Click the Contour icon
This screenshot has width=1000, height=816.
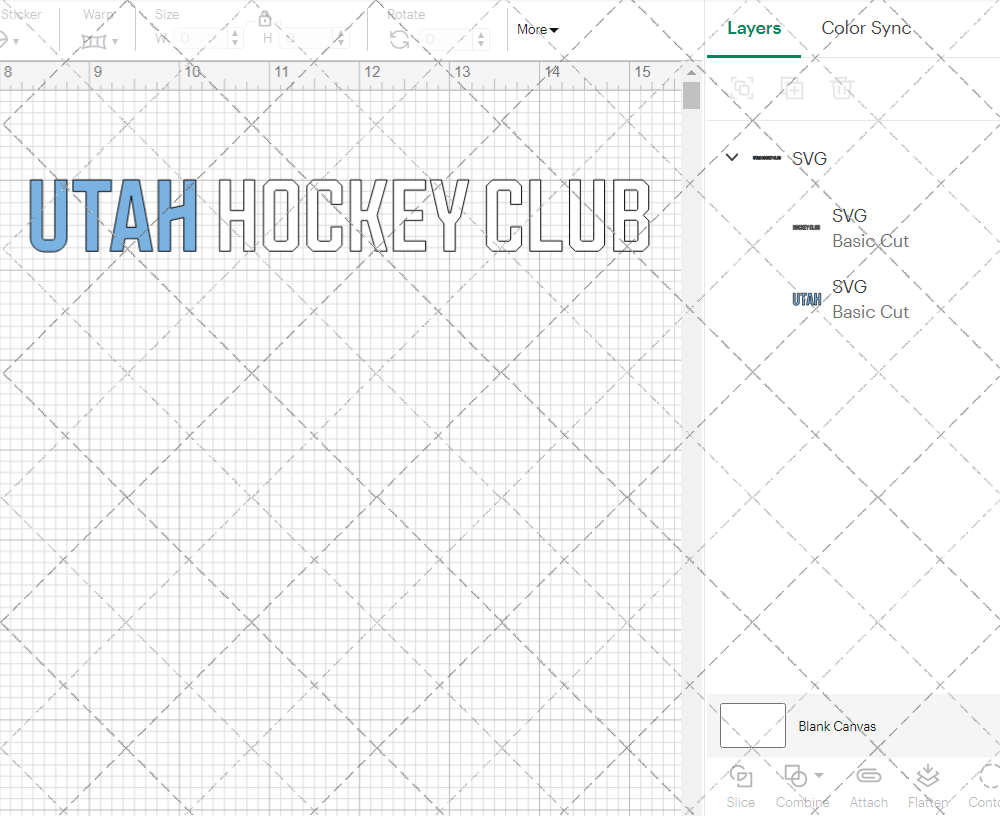tap(988, 777)
